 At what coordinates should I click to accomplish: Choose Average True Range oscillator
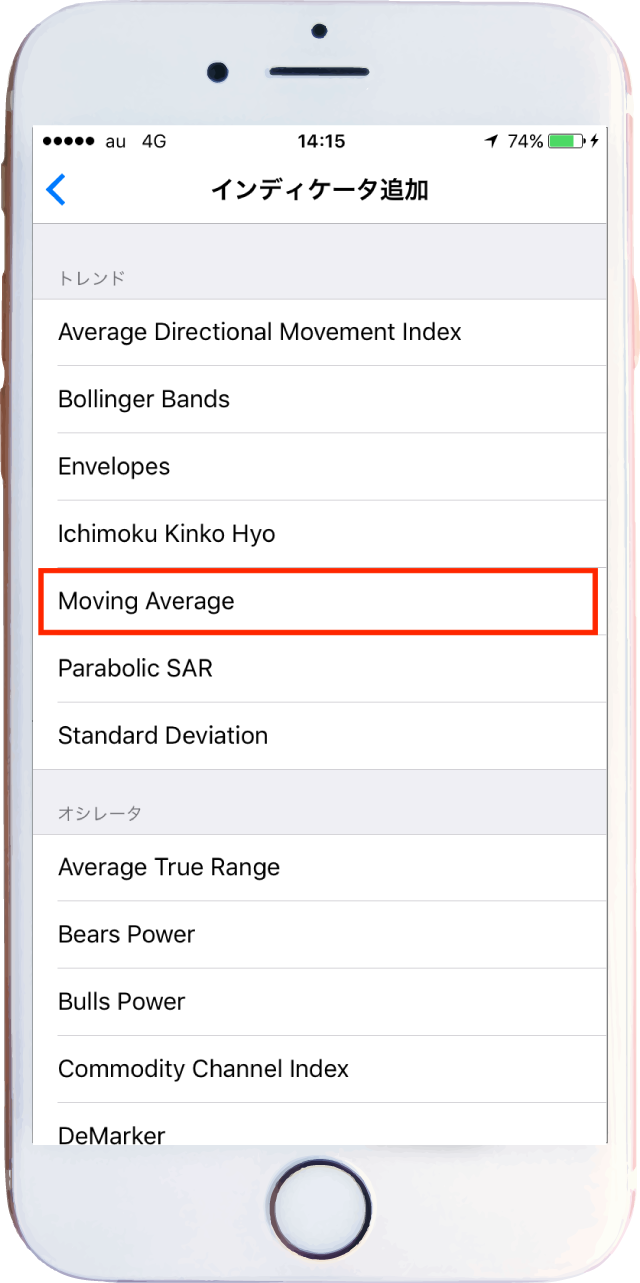tap(169, 867)
